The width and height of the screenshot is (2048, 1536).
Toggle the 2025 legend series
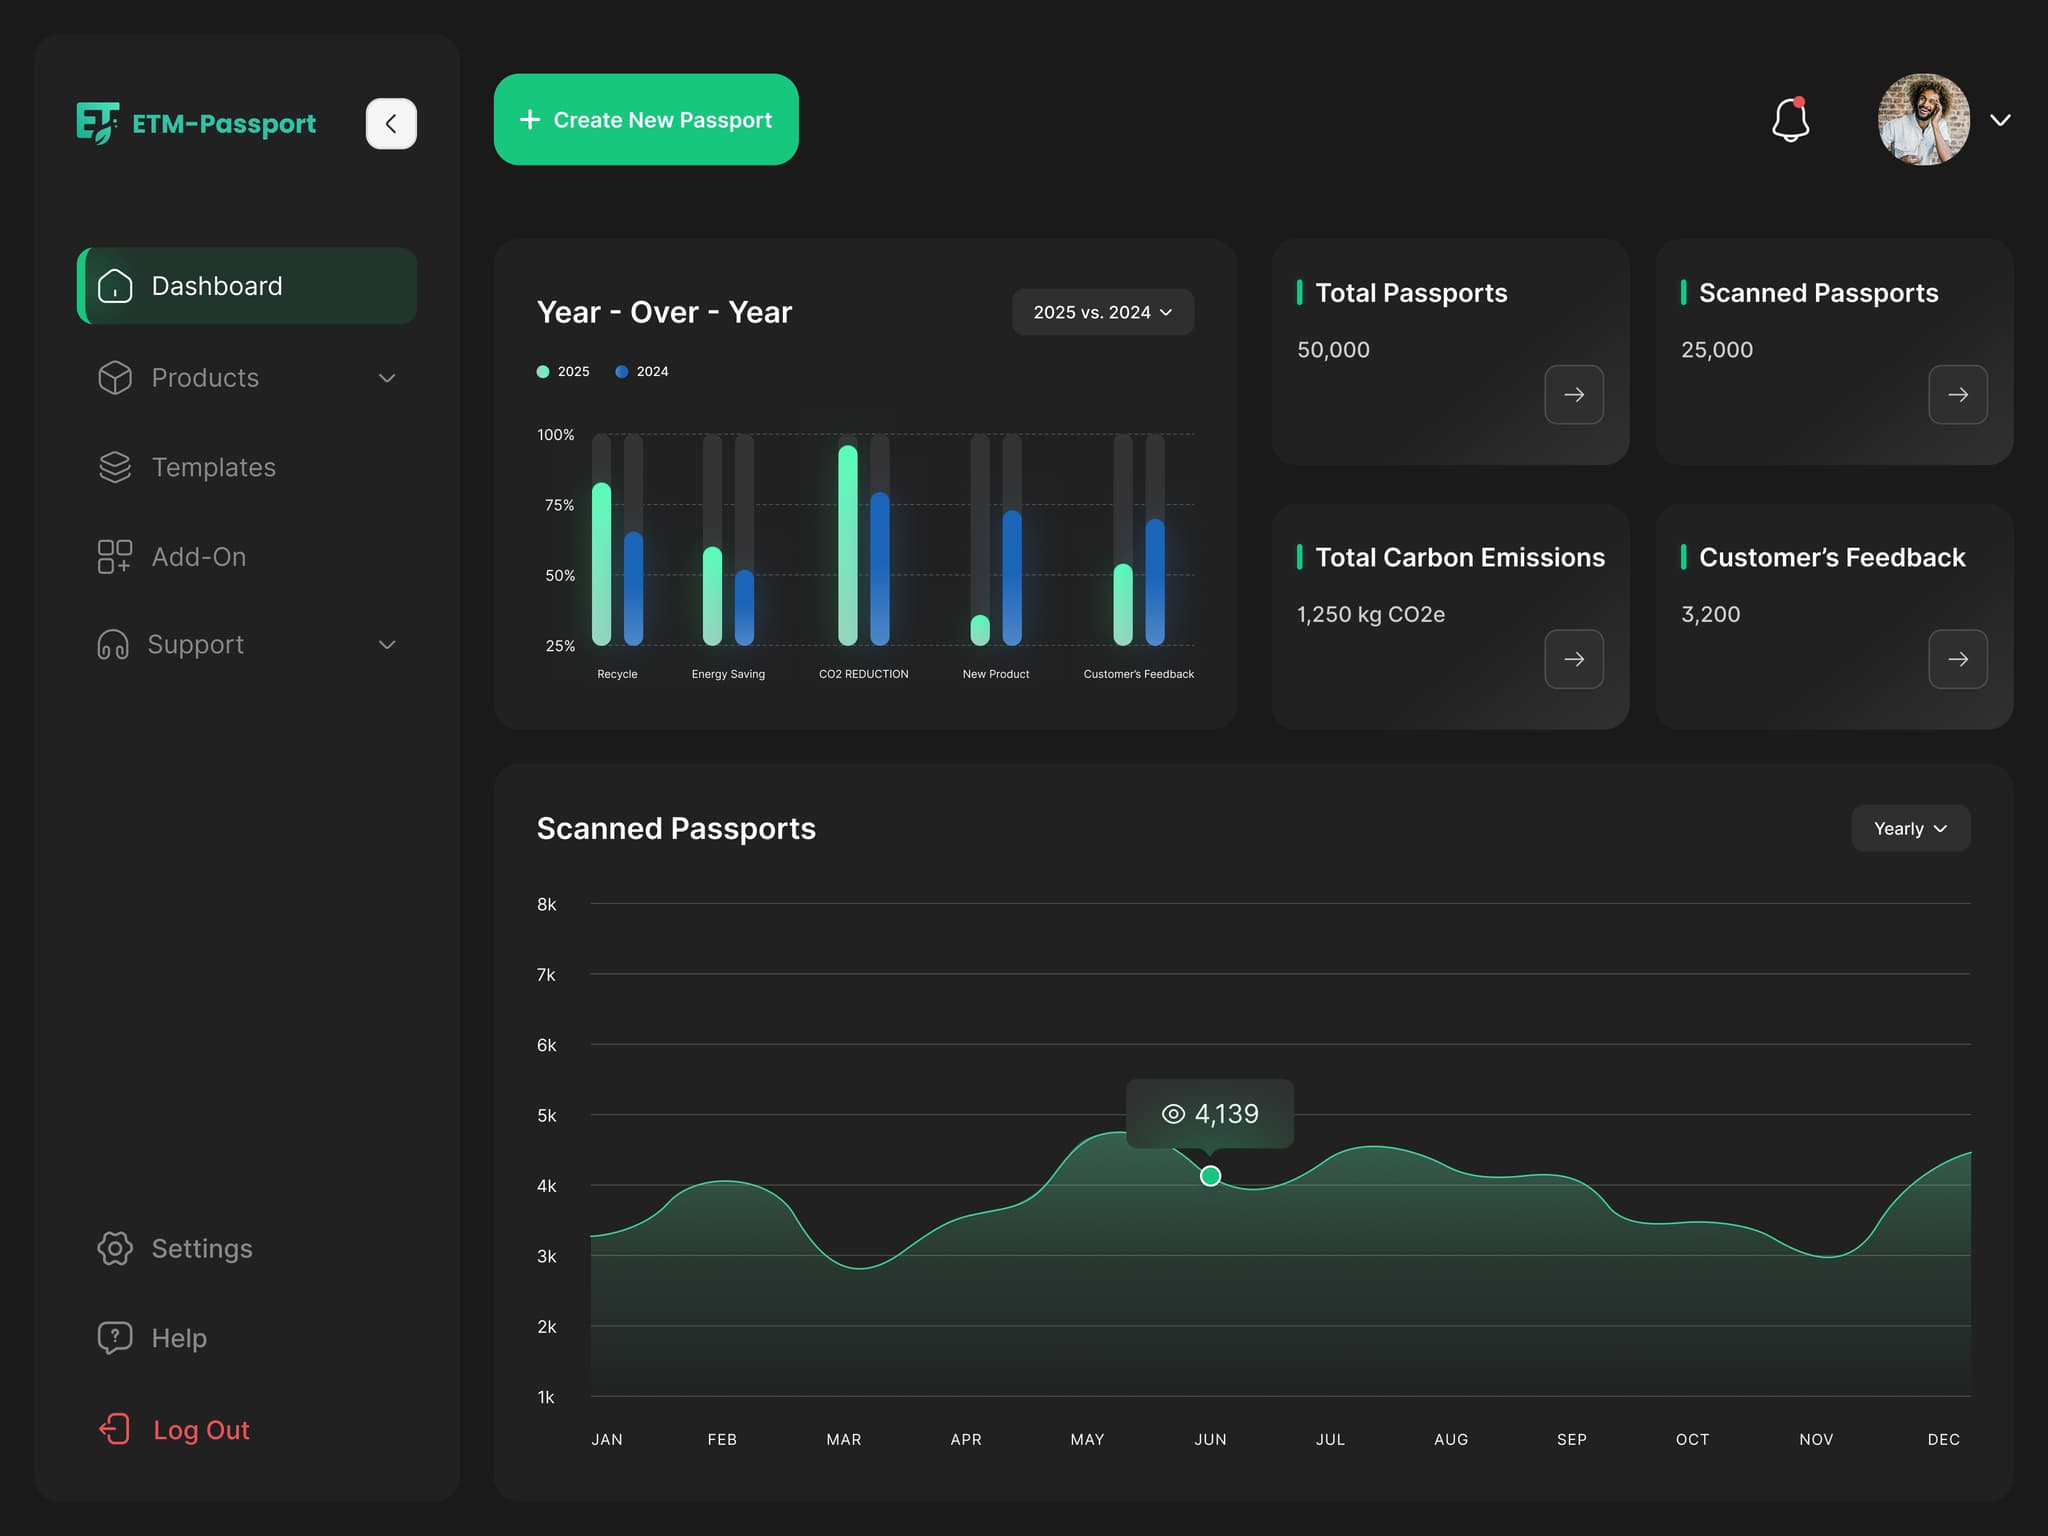[x=563, y=371]
